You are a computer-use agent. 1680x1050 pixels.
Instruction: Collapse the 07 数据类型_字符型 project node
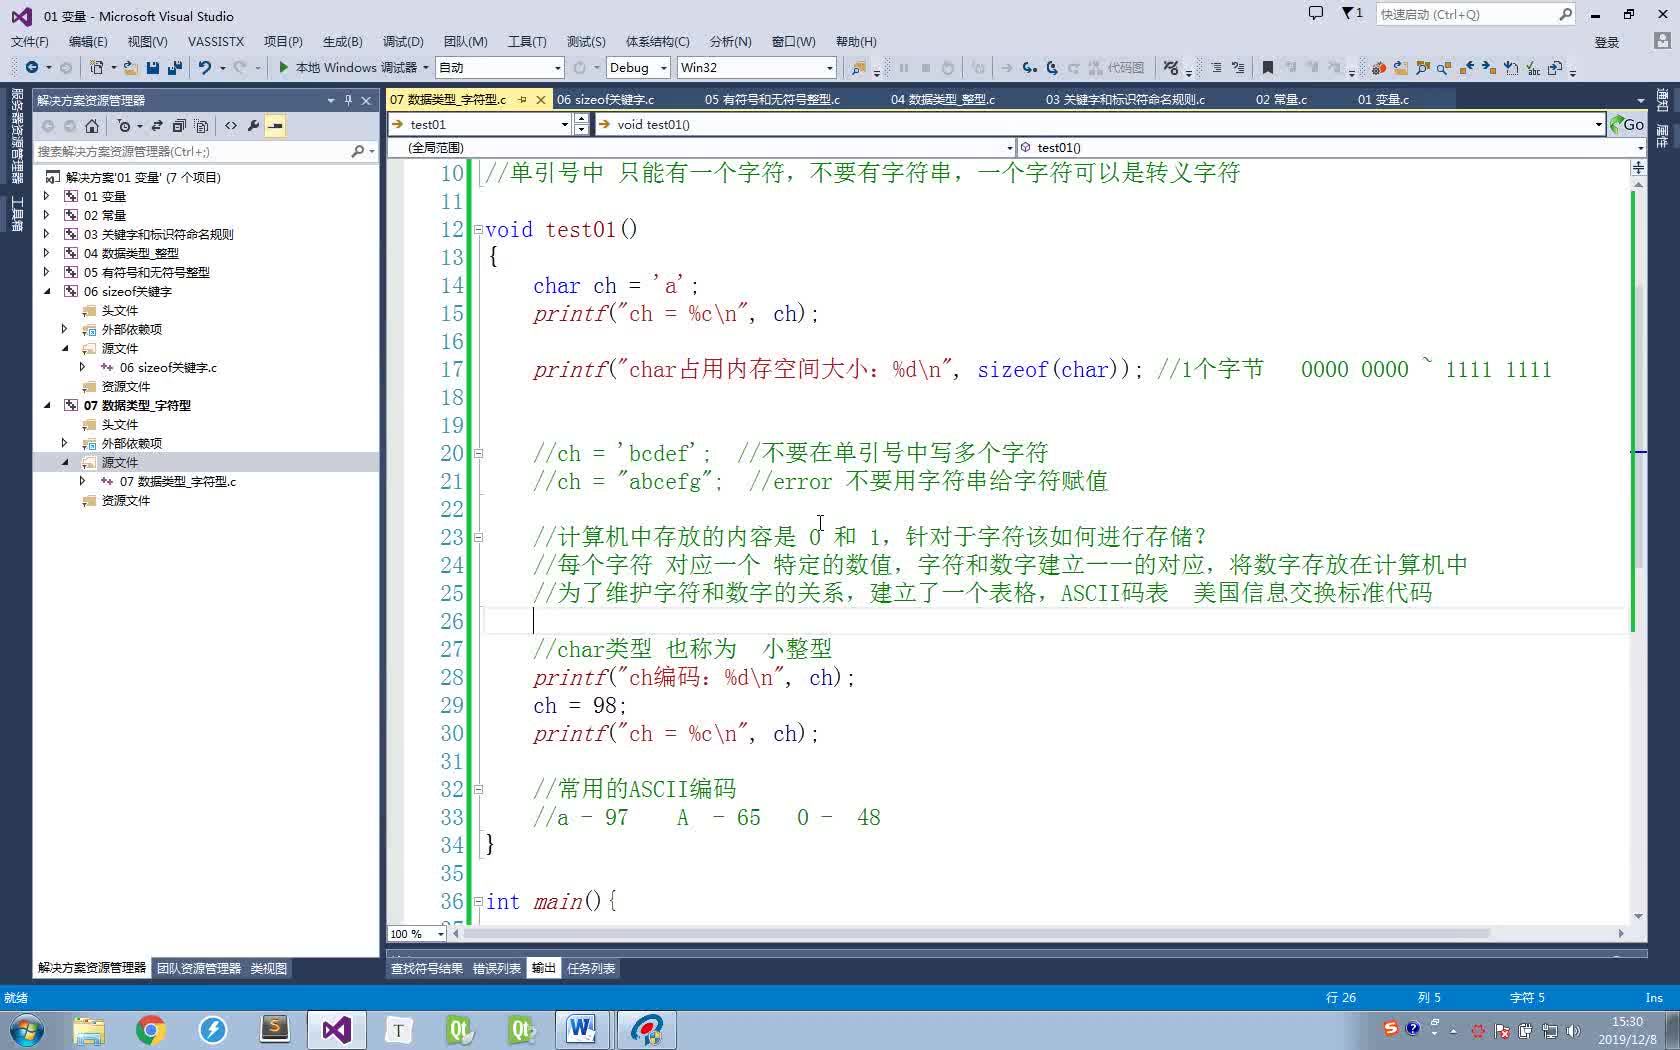[x=46, y=405]
